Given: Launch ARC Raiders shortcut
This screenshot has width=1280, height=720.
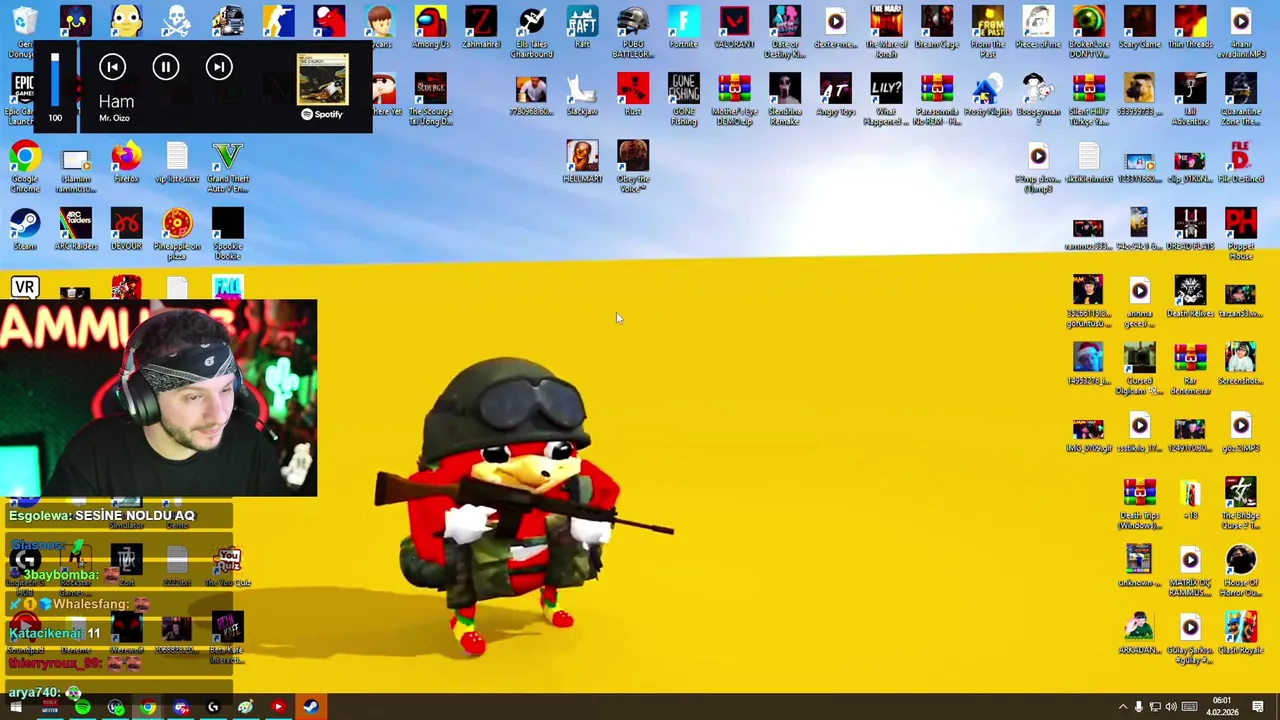Looking at the screenshot, I should click(76, 229).
